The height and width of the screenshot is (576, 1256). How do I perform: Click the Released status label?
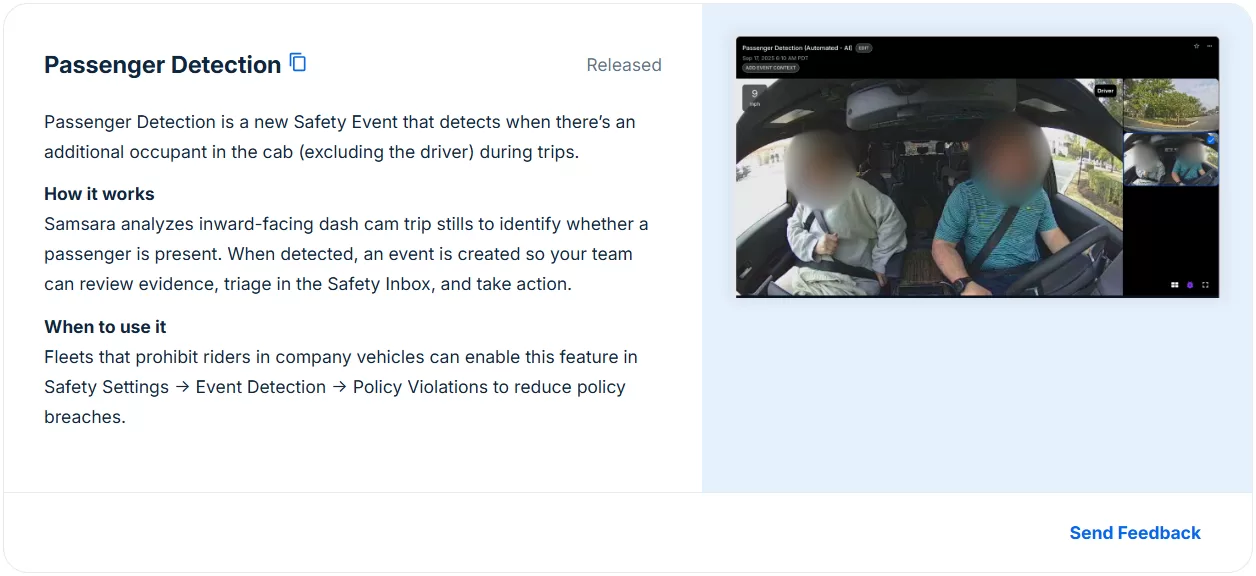(x=624, y=65)
